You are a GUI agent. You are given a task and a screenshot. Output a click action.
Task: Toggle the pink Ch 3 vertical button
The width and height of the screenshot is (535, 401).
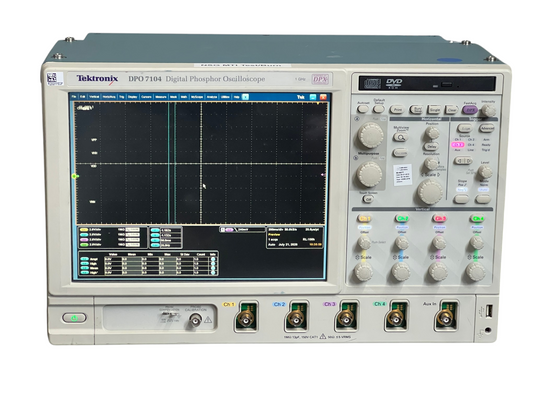point(439,218)
